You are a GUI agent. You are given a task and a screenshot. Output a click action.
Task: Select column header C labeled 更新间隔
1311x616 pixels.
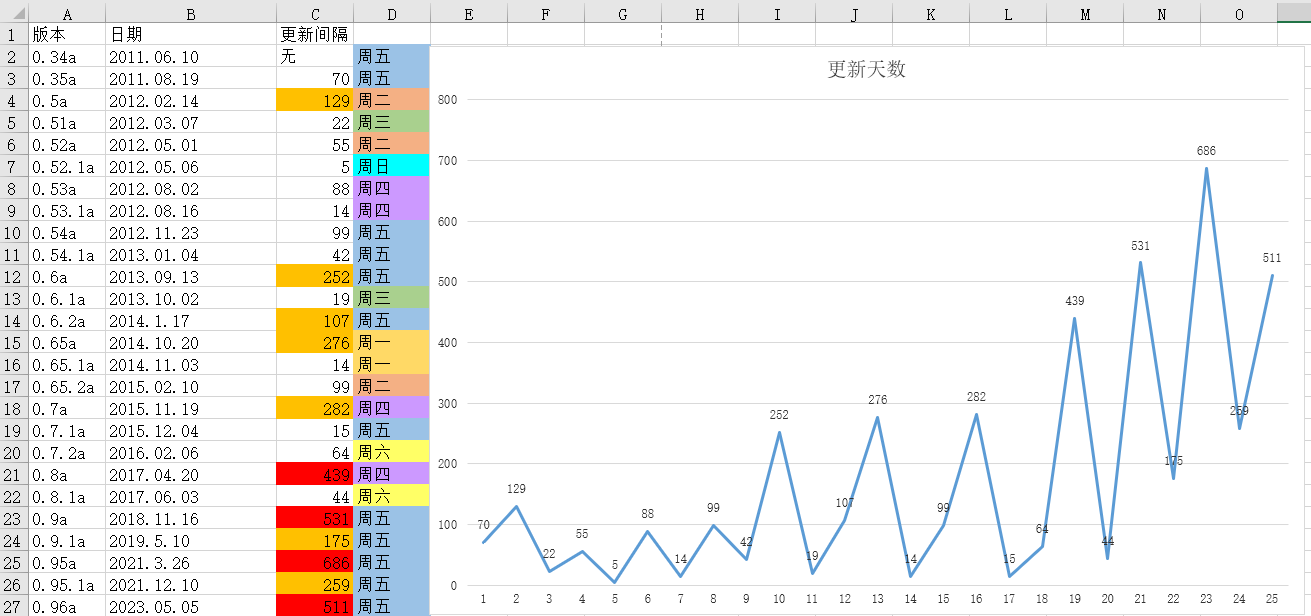click(314, 14)
